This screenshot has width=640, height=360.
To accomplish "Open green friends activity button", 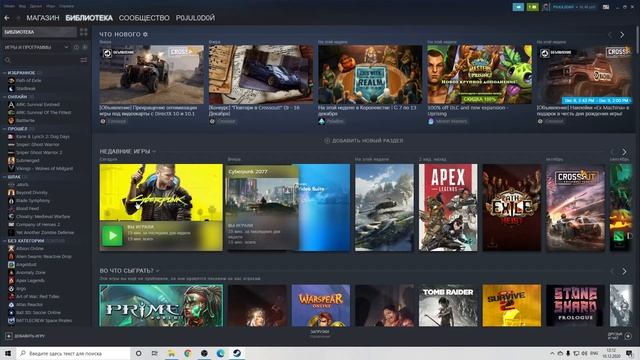I will coord(533,7).
